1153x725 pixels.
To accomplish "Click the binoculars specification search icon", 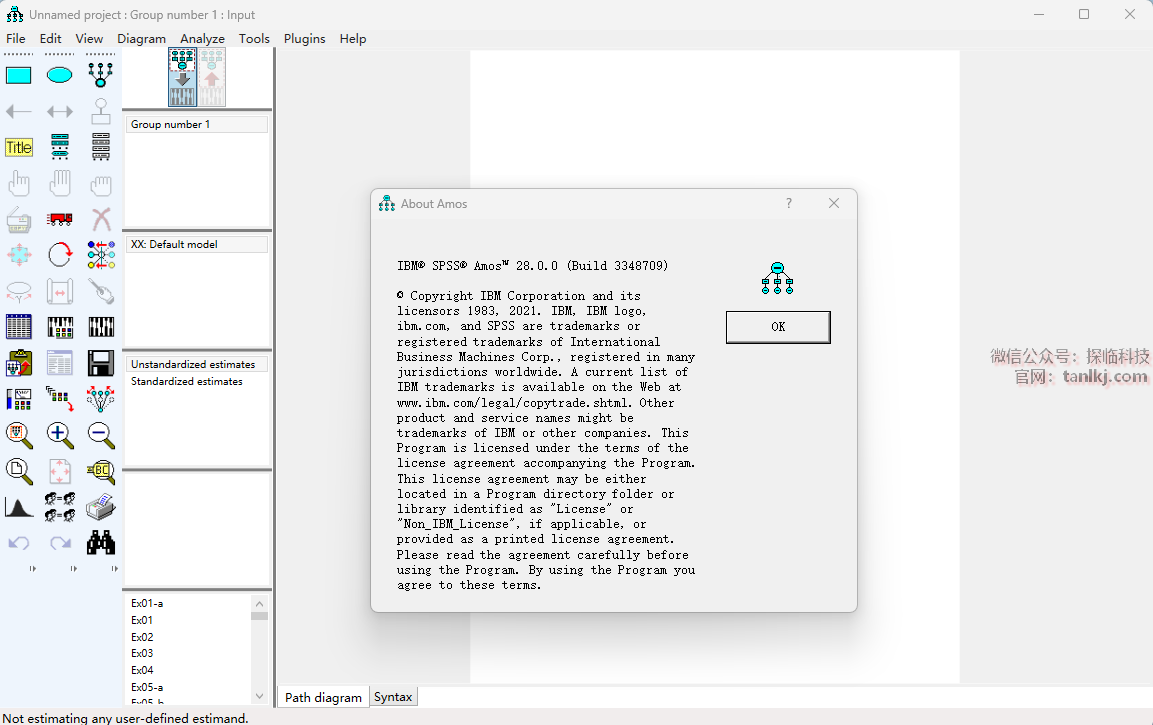I will [101, 543].
